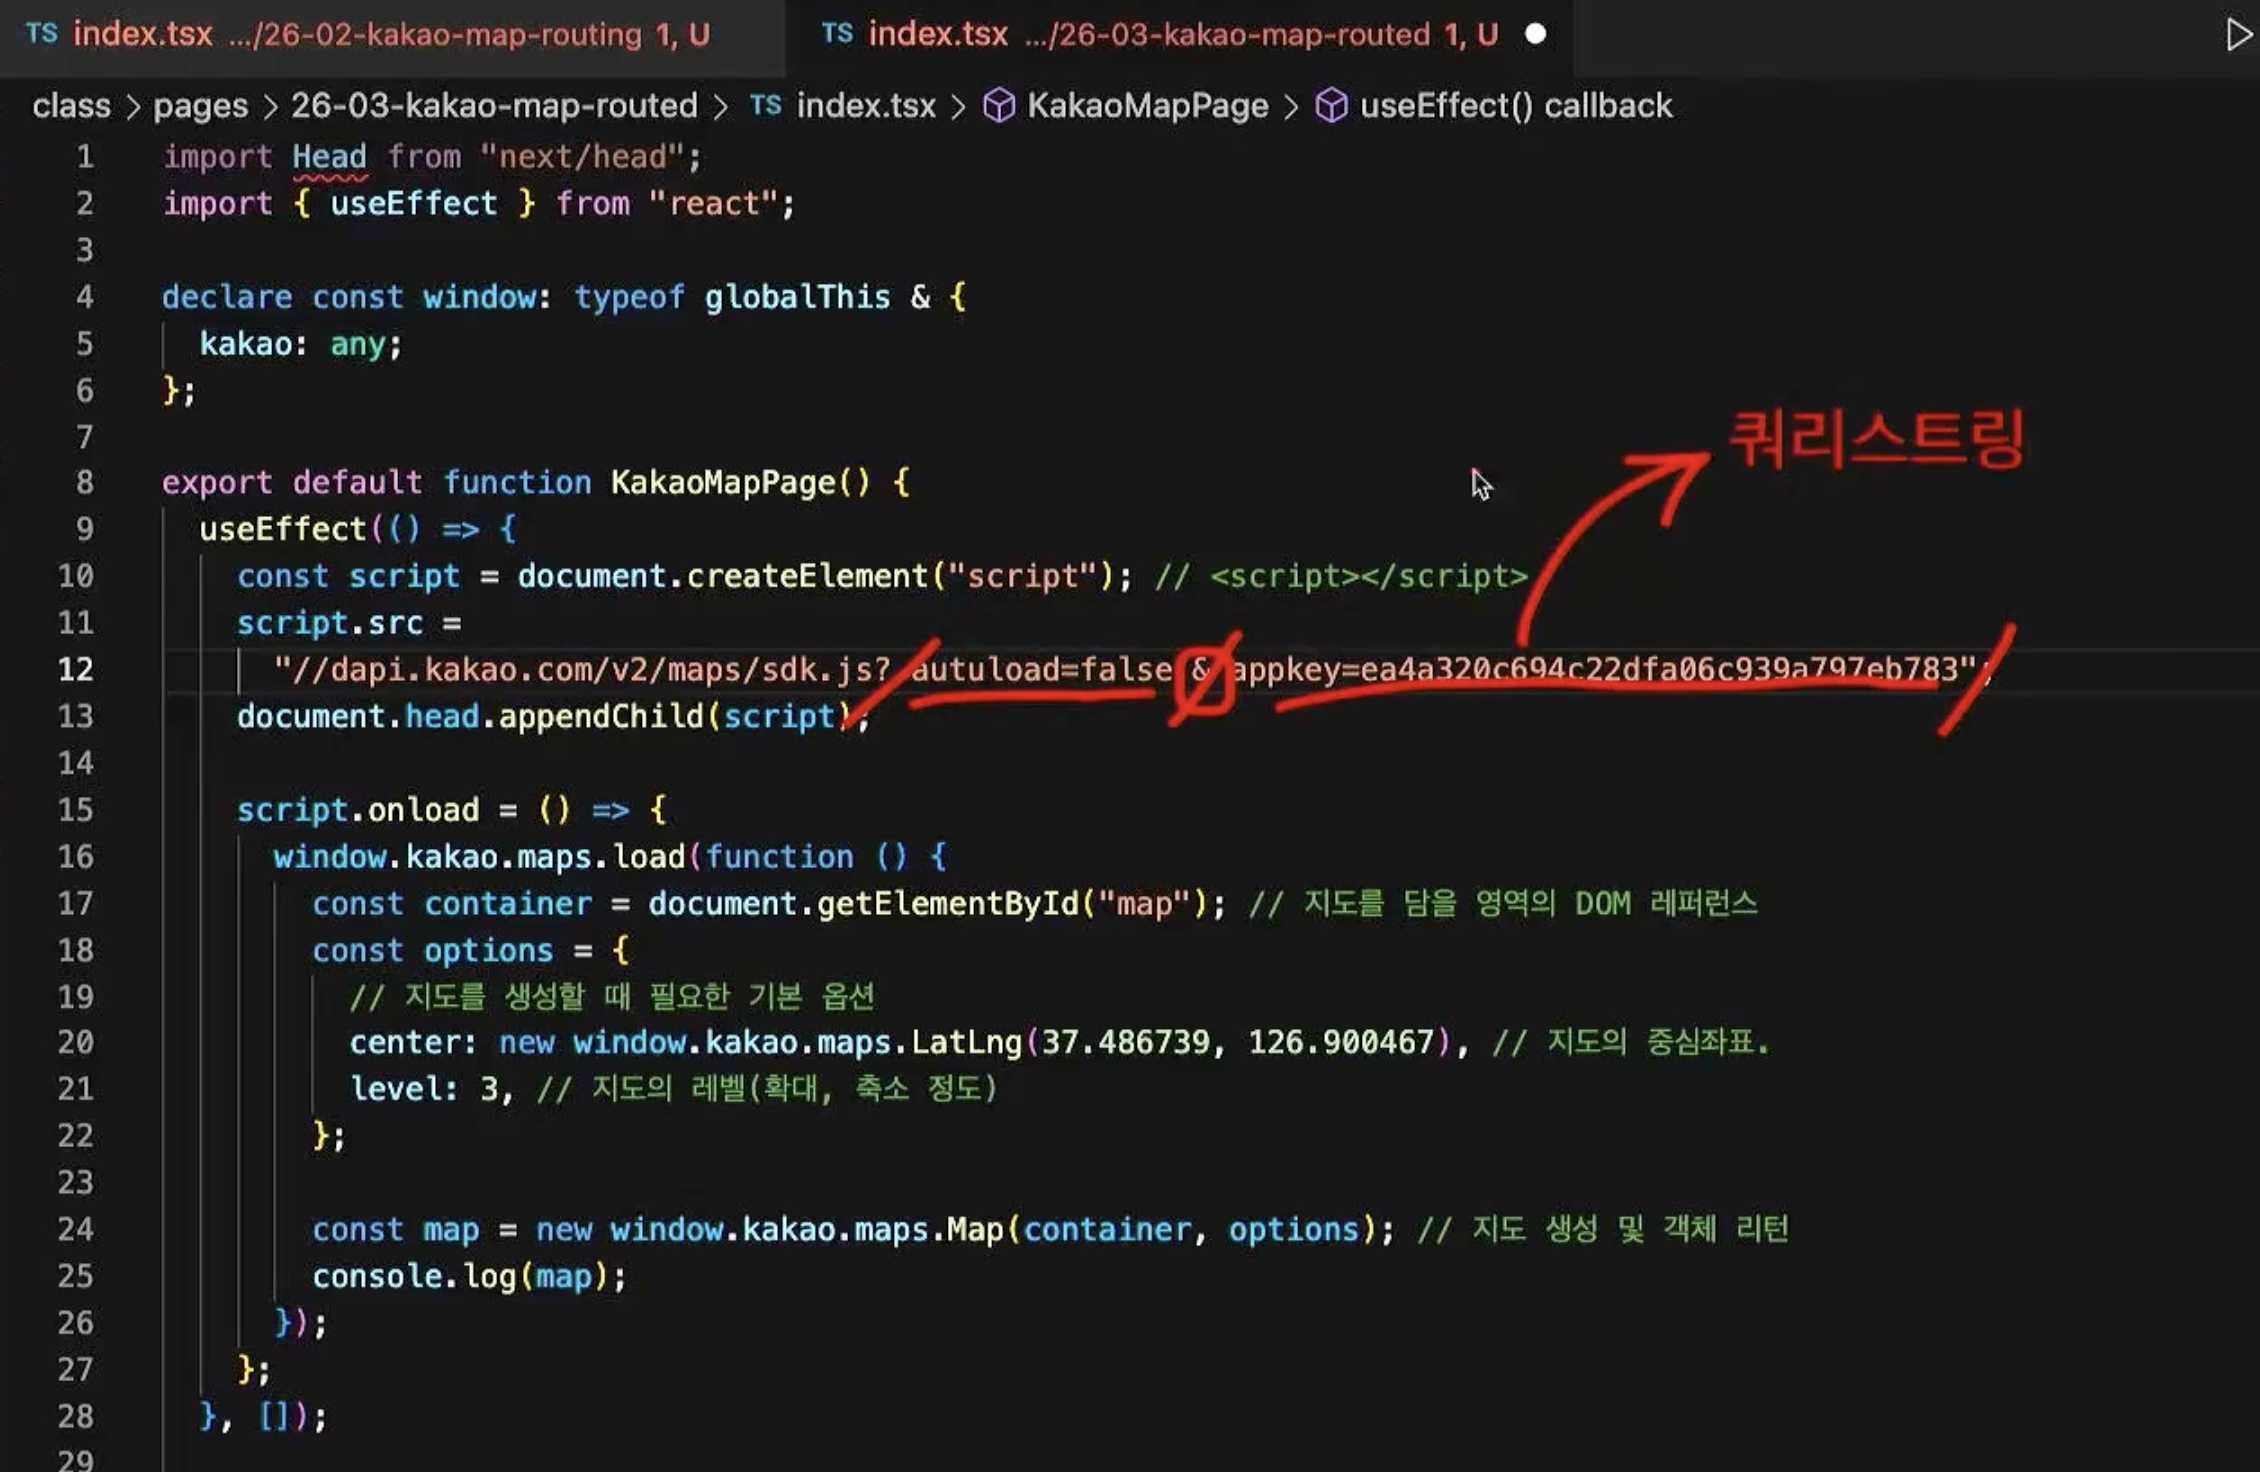Open the 'useEffect() callback' breadcrumb symbol
This screenshot has width=2260, height=1472.
(1515, 105)
